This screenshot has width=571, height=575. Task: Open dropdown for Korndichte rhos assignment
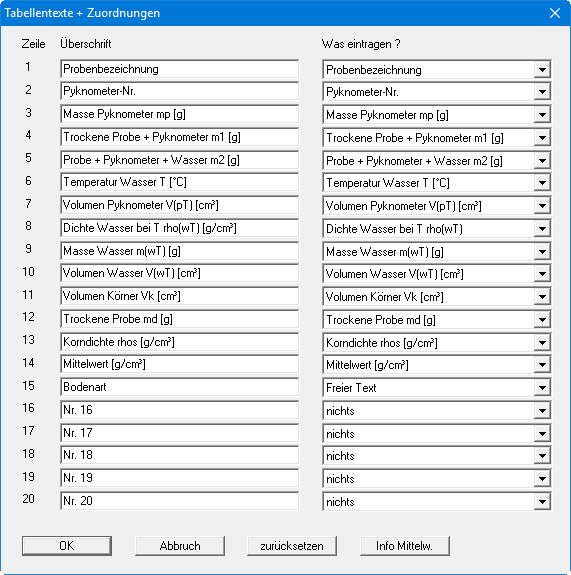pyautogui.click(x=542, y=343)
